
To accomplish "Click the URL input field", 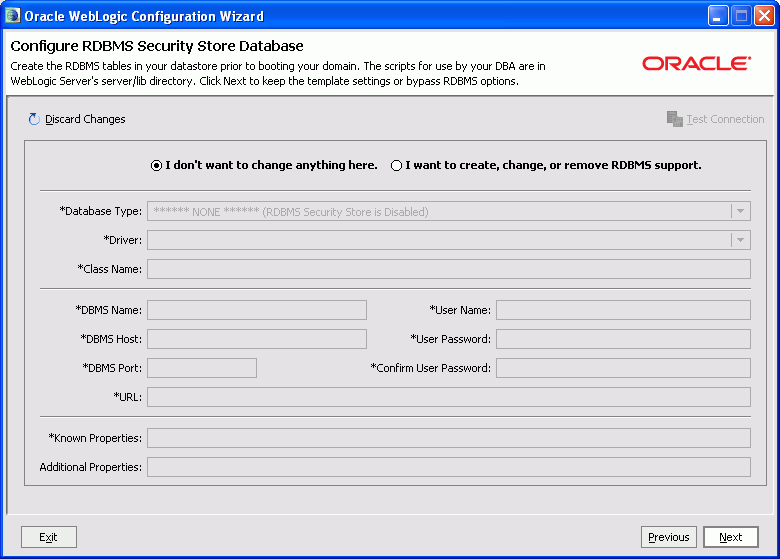I will (449, 397).
